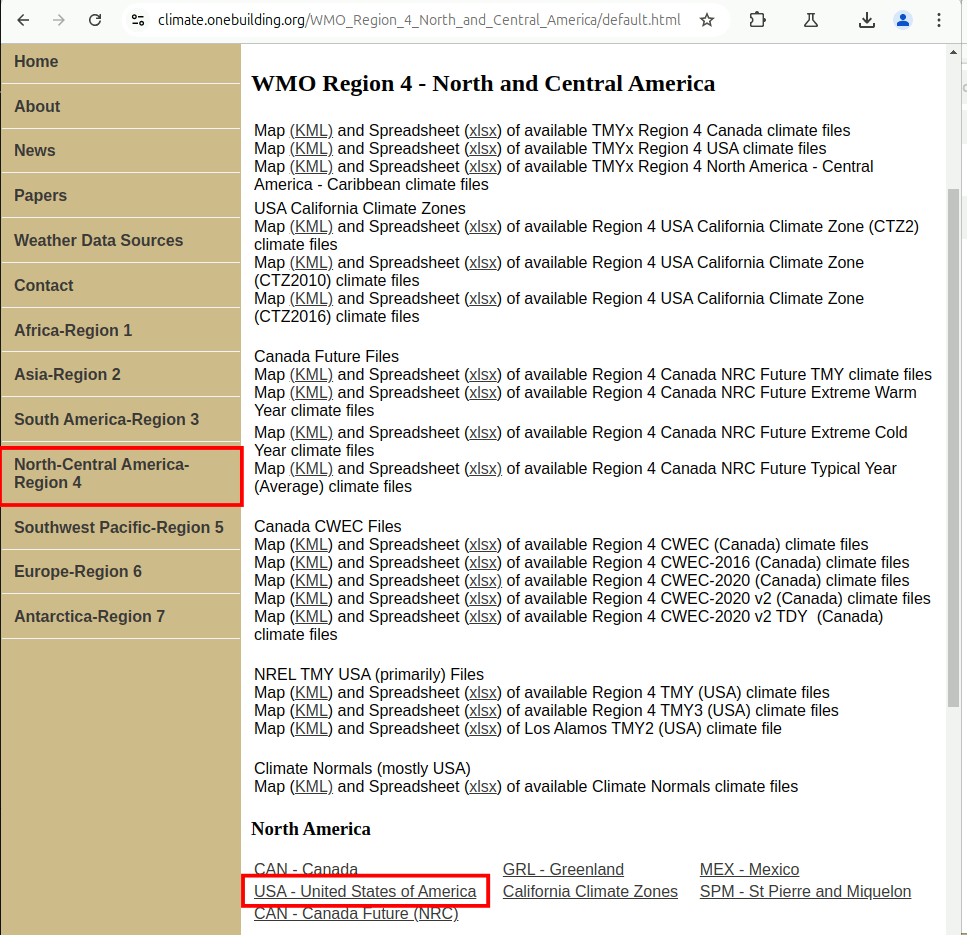
Task: Reload the current page
Action: coord(95,20)
